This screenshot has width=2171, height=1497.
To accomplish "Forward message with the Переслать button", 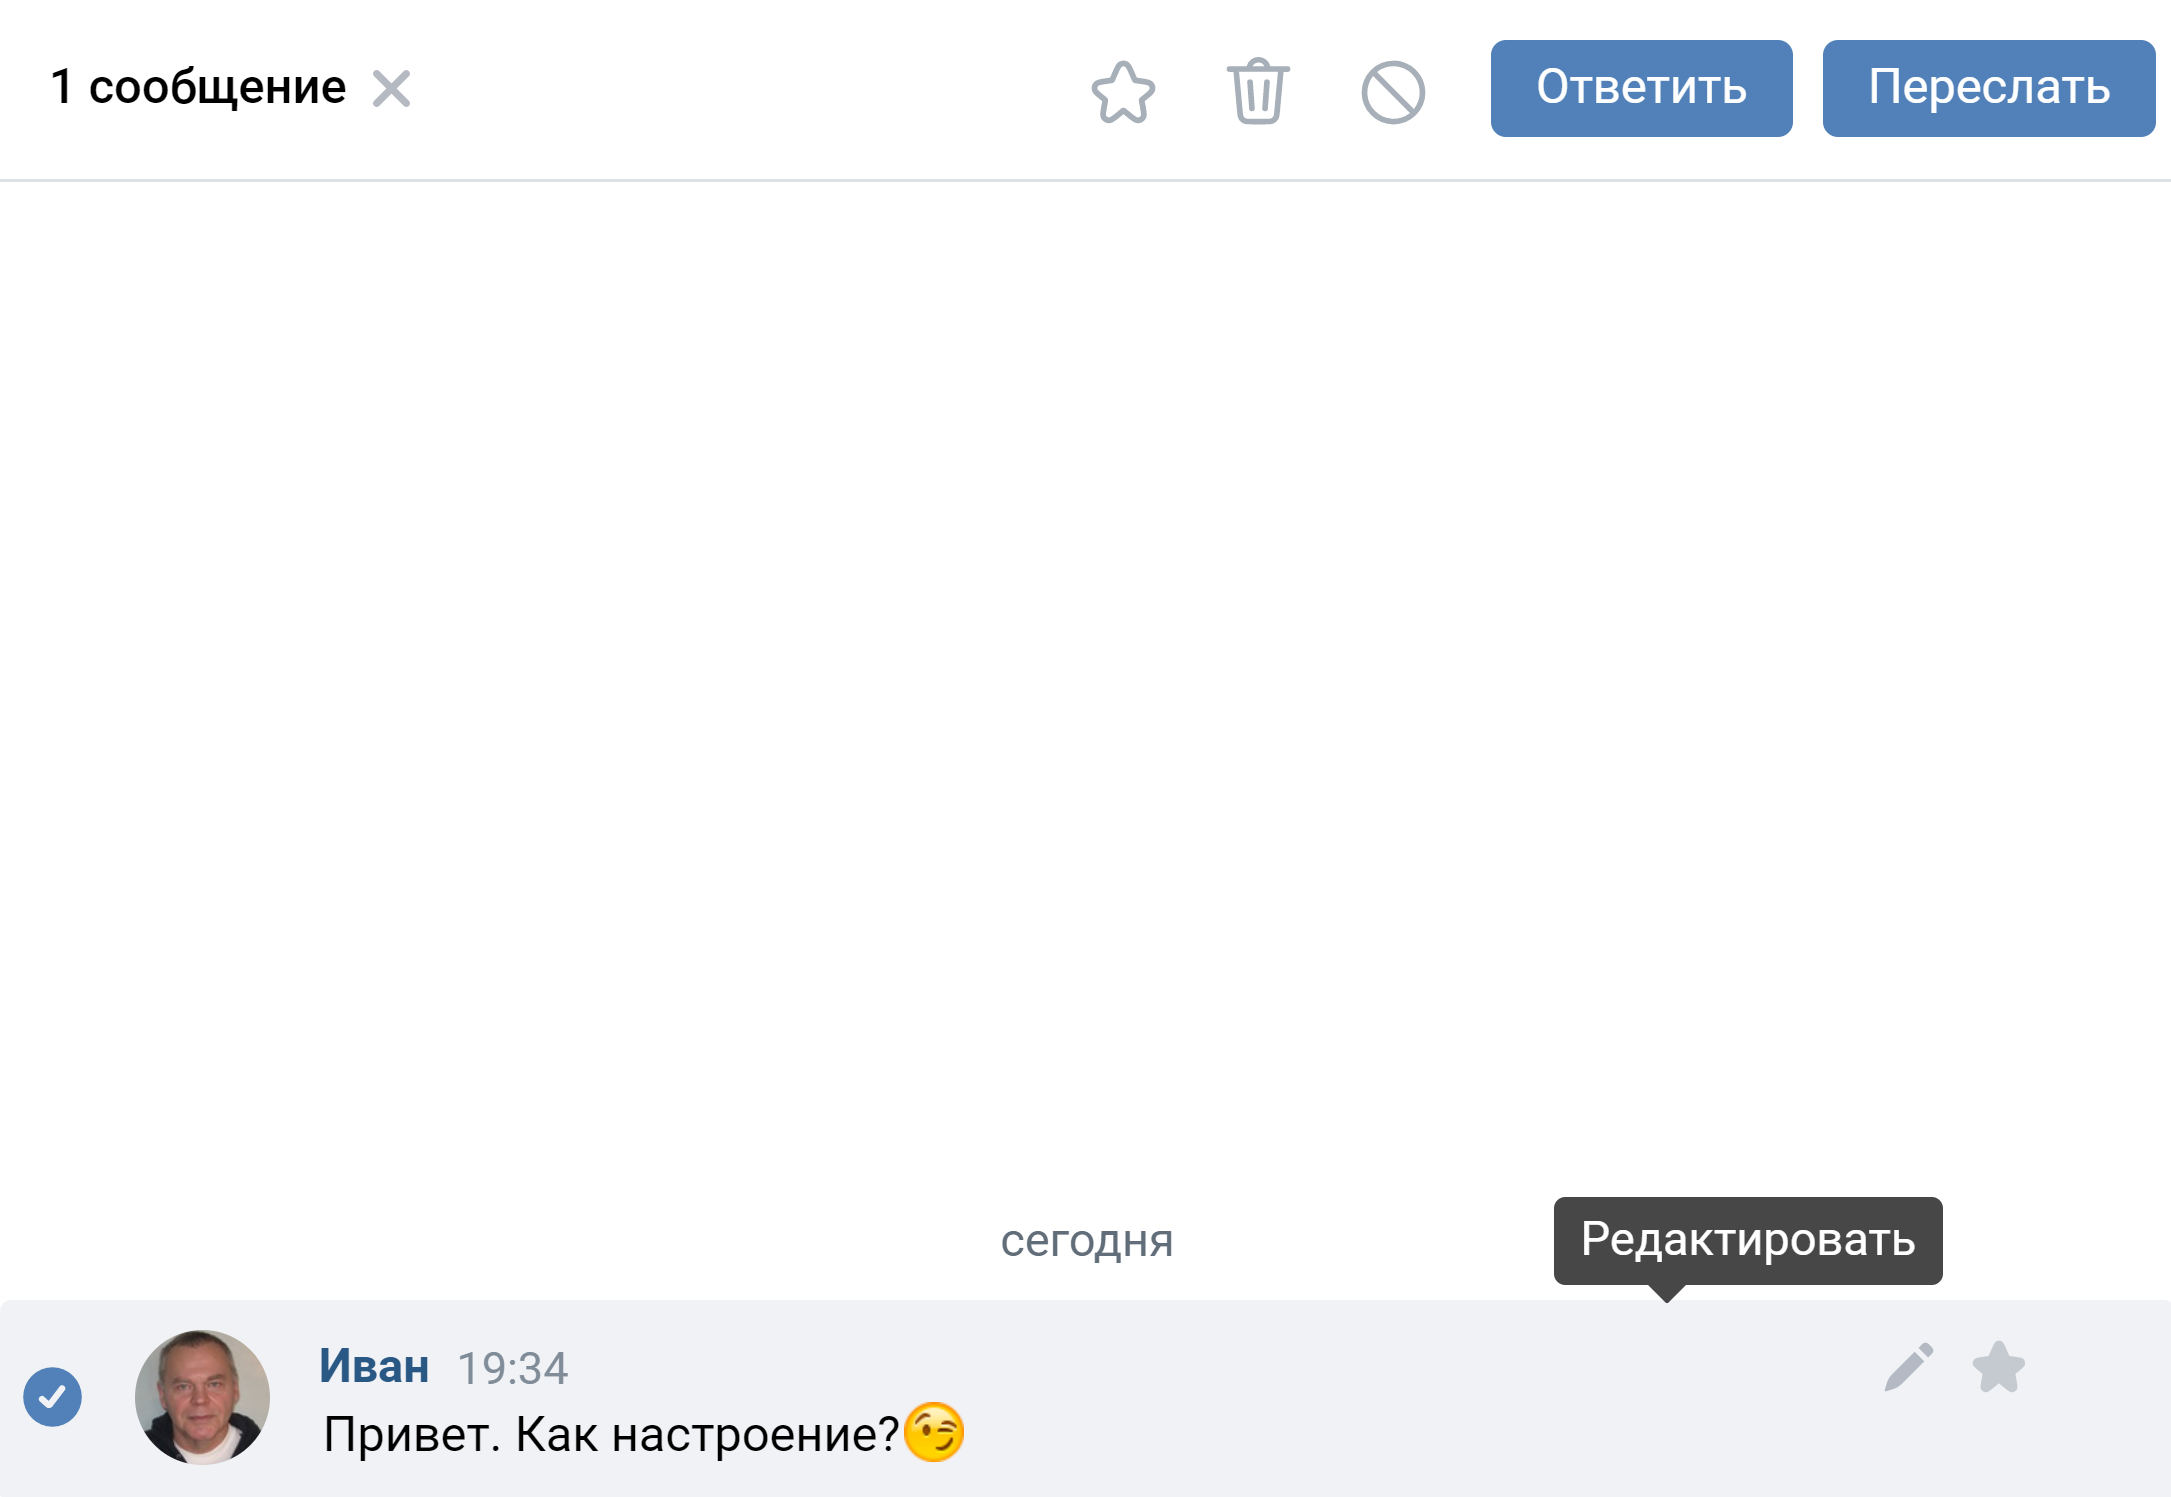I will click(1988, 88).
